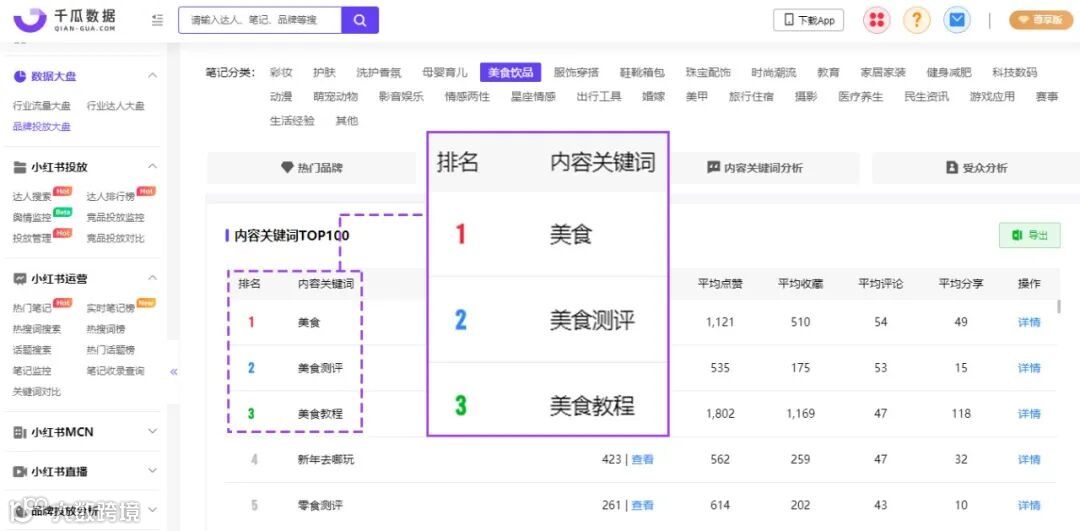
Task: Click the green 导出 export button
Action: pos(1030,236)
